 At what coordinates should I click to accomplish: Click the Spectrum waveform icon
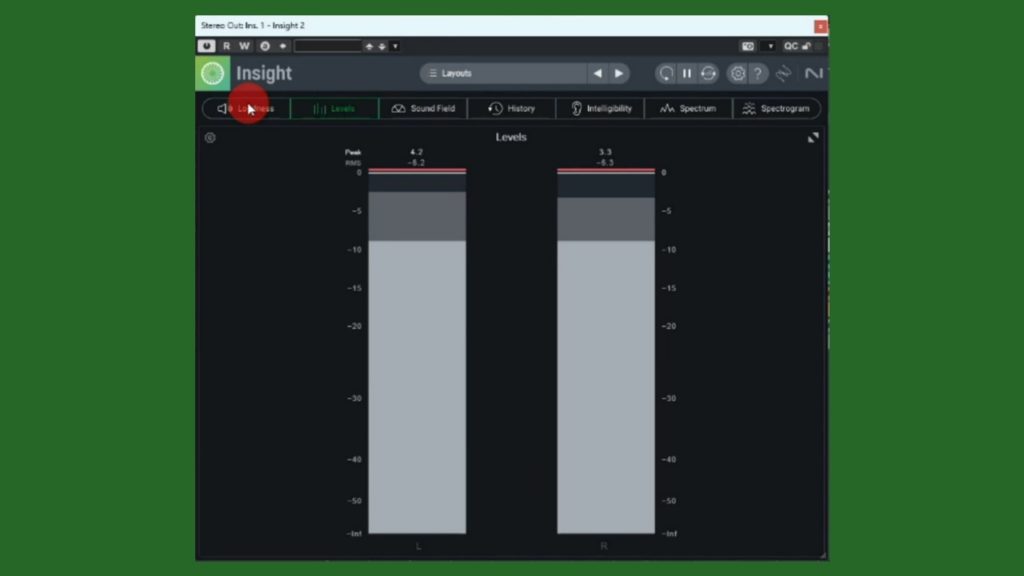tap(667, 109)
